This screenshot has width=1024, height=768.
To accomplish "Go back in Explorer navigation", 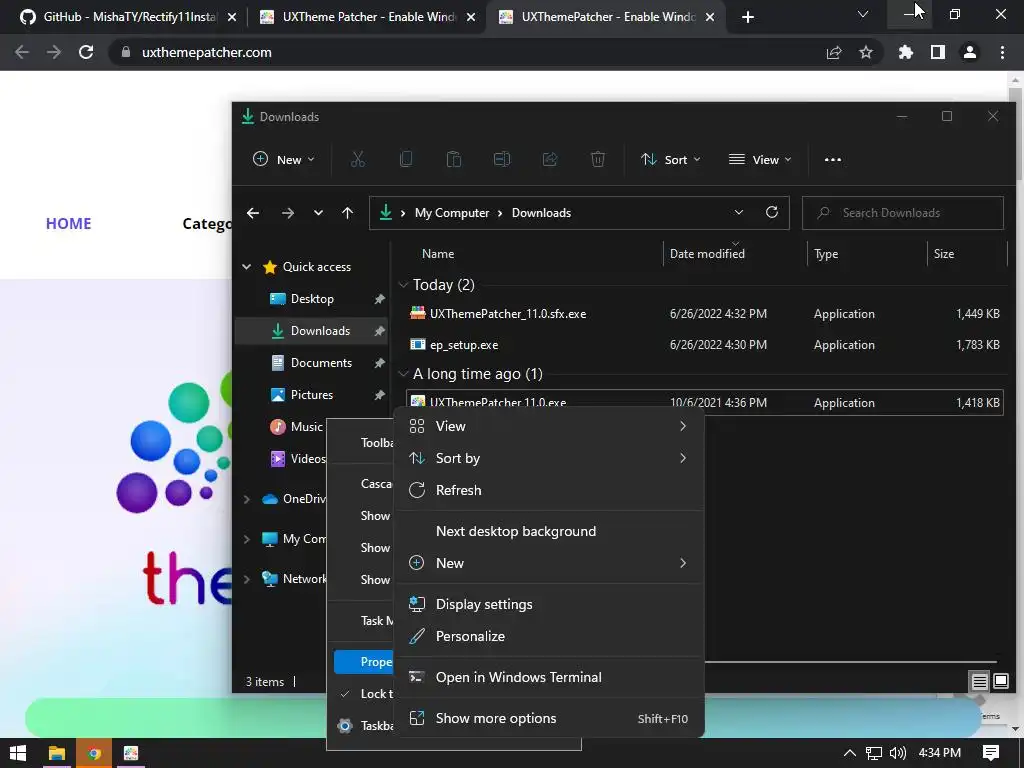I will [253, 213].
